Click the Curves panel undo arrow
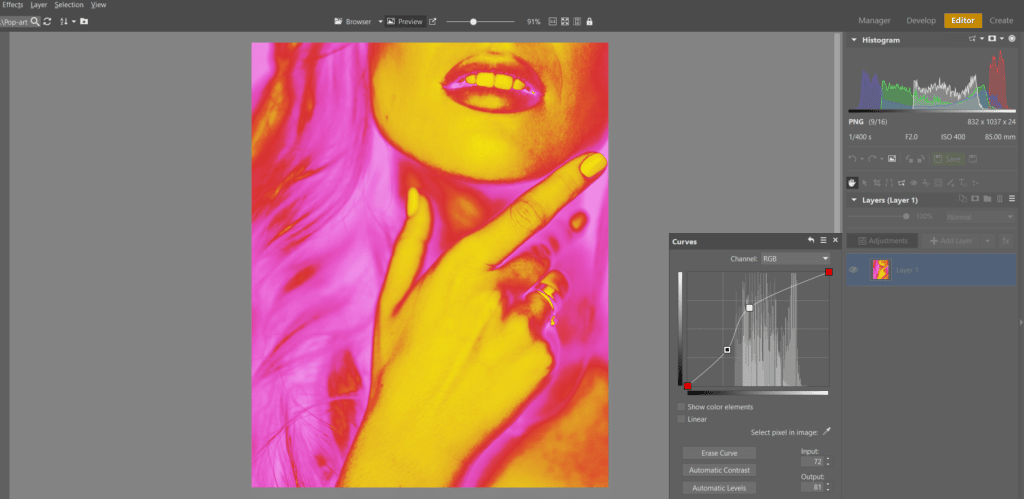 click(810, 241)
